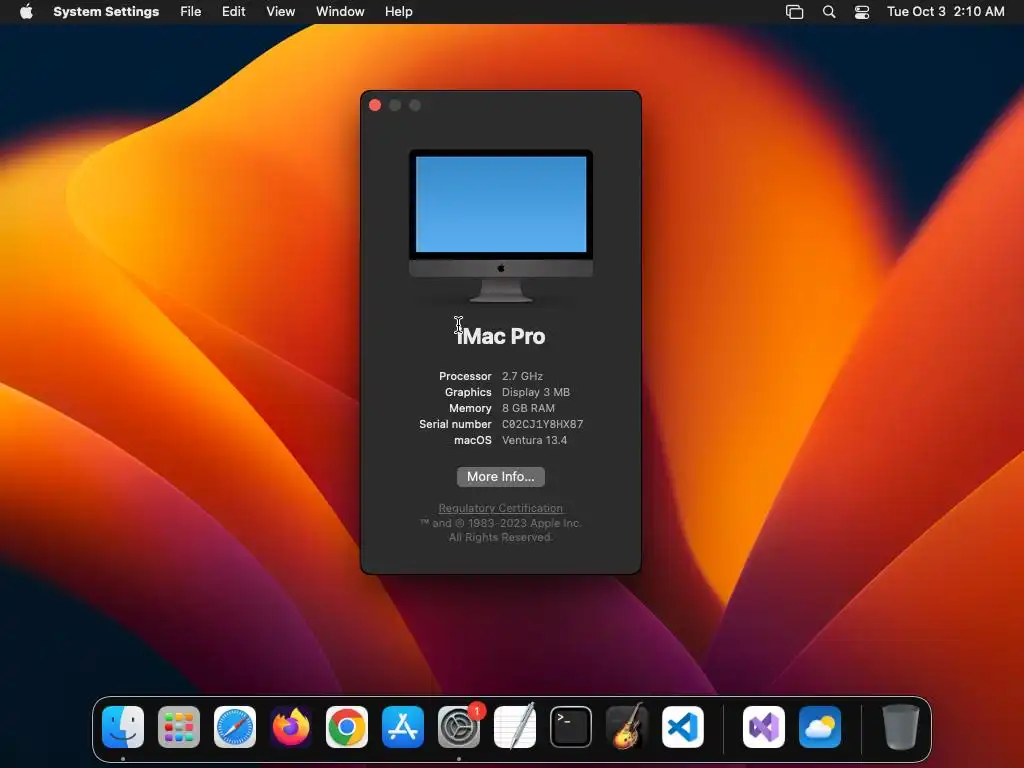Image resolution: width=1024 pixels, height=768 pixels.
Task: Click the serial number C02CJ1Y8HX87
Action: point(543,424)
